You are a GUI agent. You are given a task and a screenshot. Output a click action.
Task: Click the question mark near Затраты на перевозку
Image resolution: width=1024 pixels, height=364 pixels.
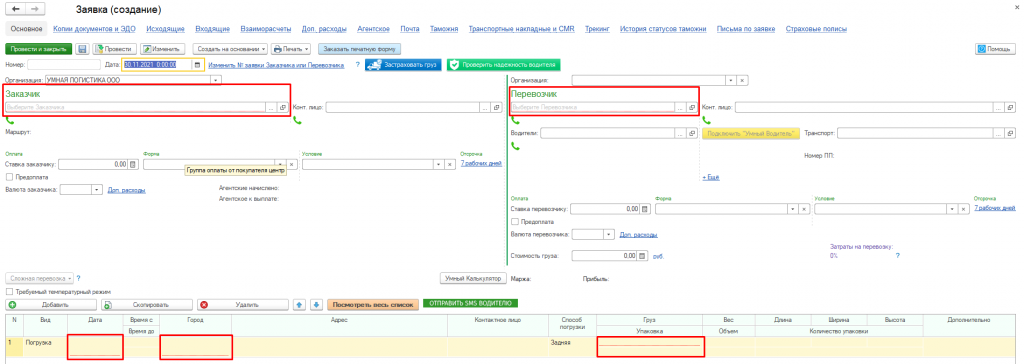tap(898, 256)
